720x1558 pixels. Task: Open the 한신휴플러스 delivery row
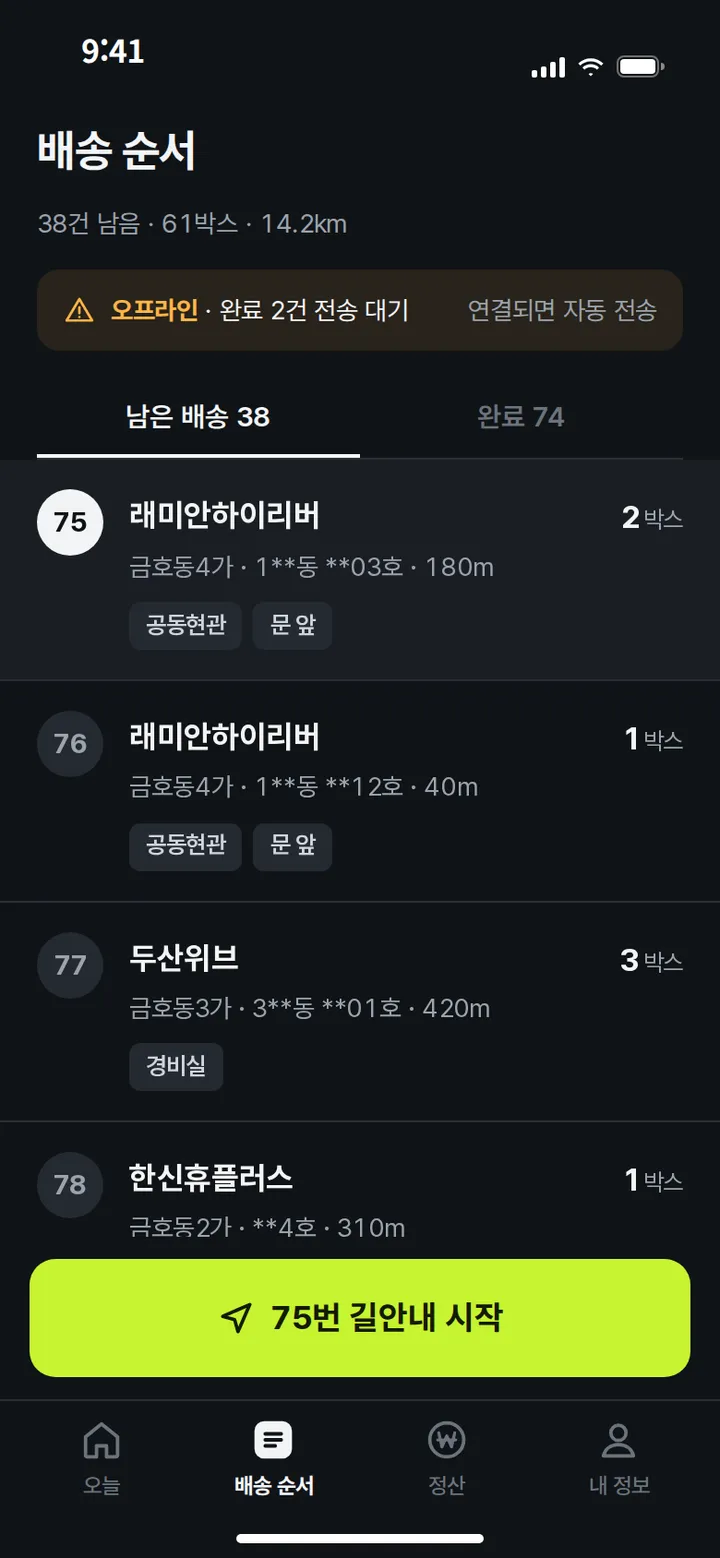point(360,1190)
